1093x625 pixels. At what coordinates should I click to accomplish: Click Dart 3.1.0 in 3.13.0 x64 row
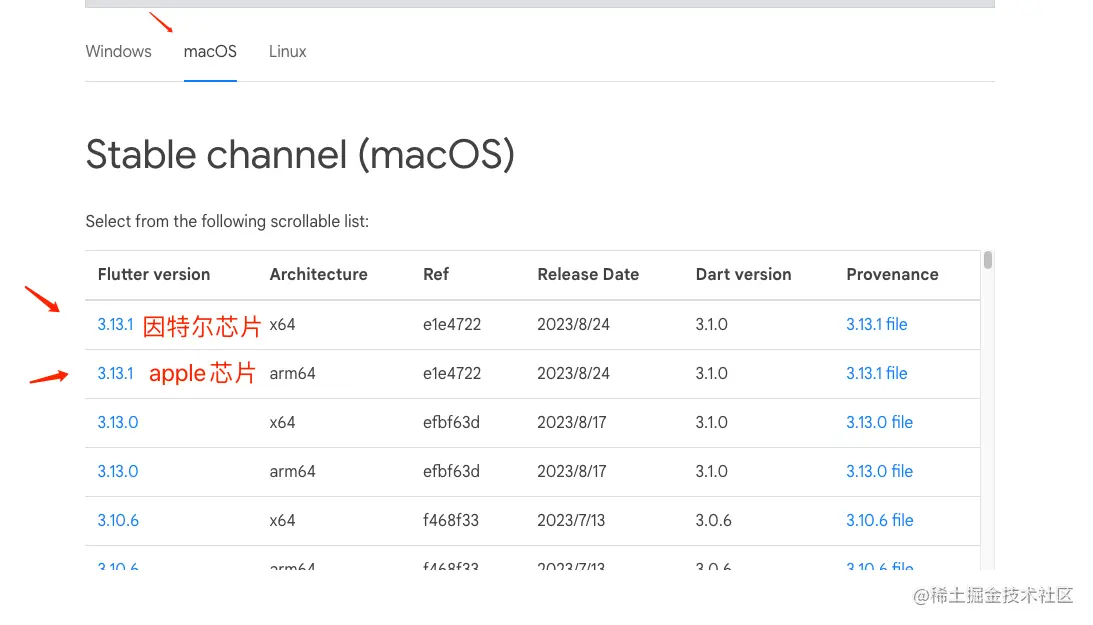coord(711,422)
